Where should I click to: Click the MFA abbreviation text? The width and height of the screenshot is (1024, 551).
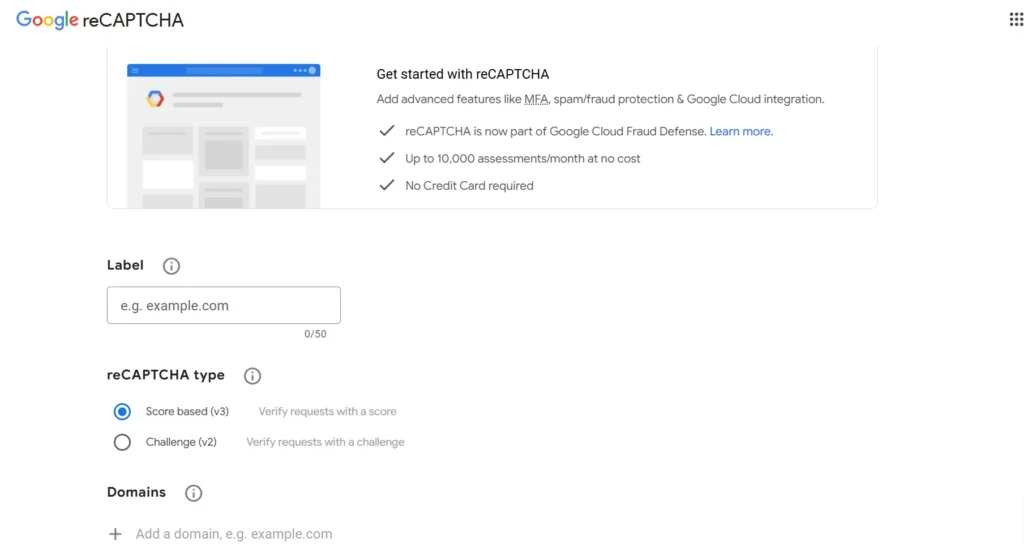[x=536, y=99]
